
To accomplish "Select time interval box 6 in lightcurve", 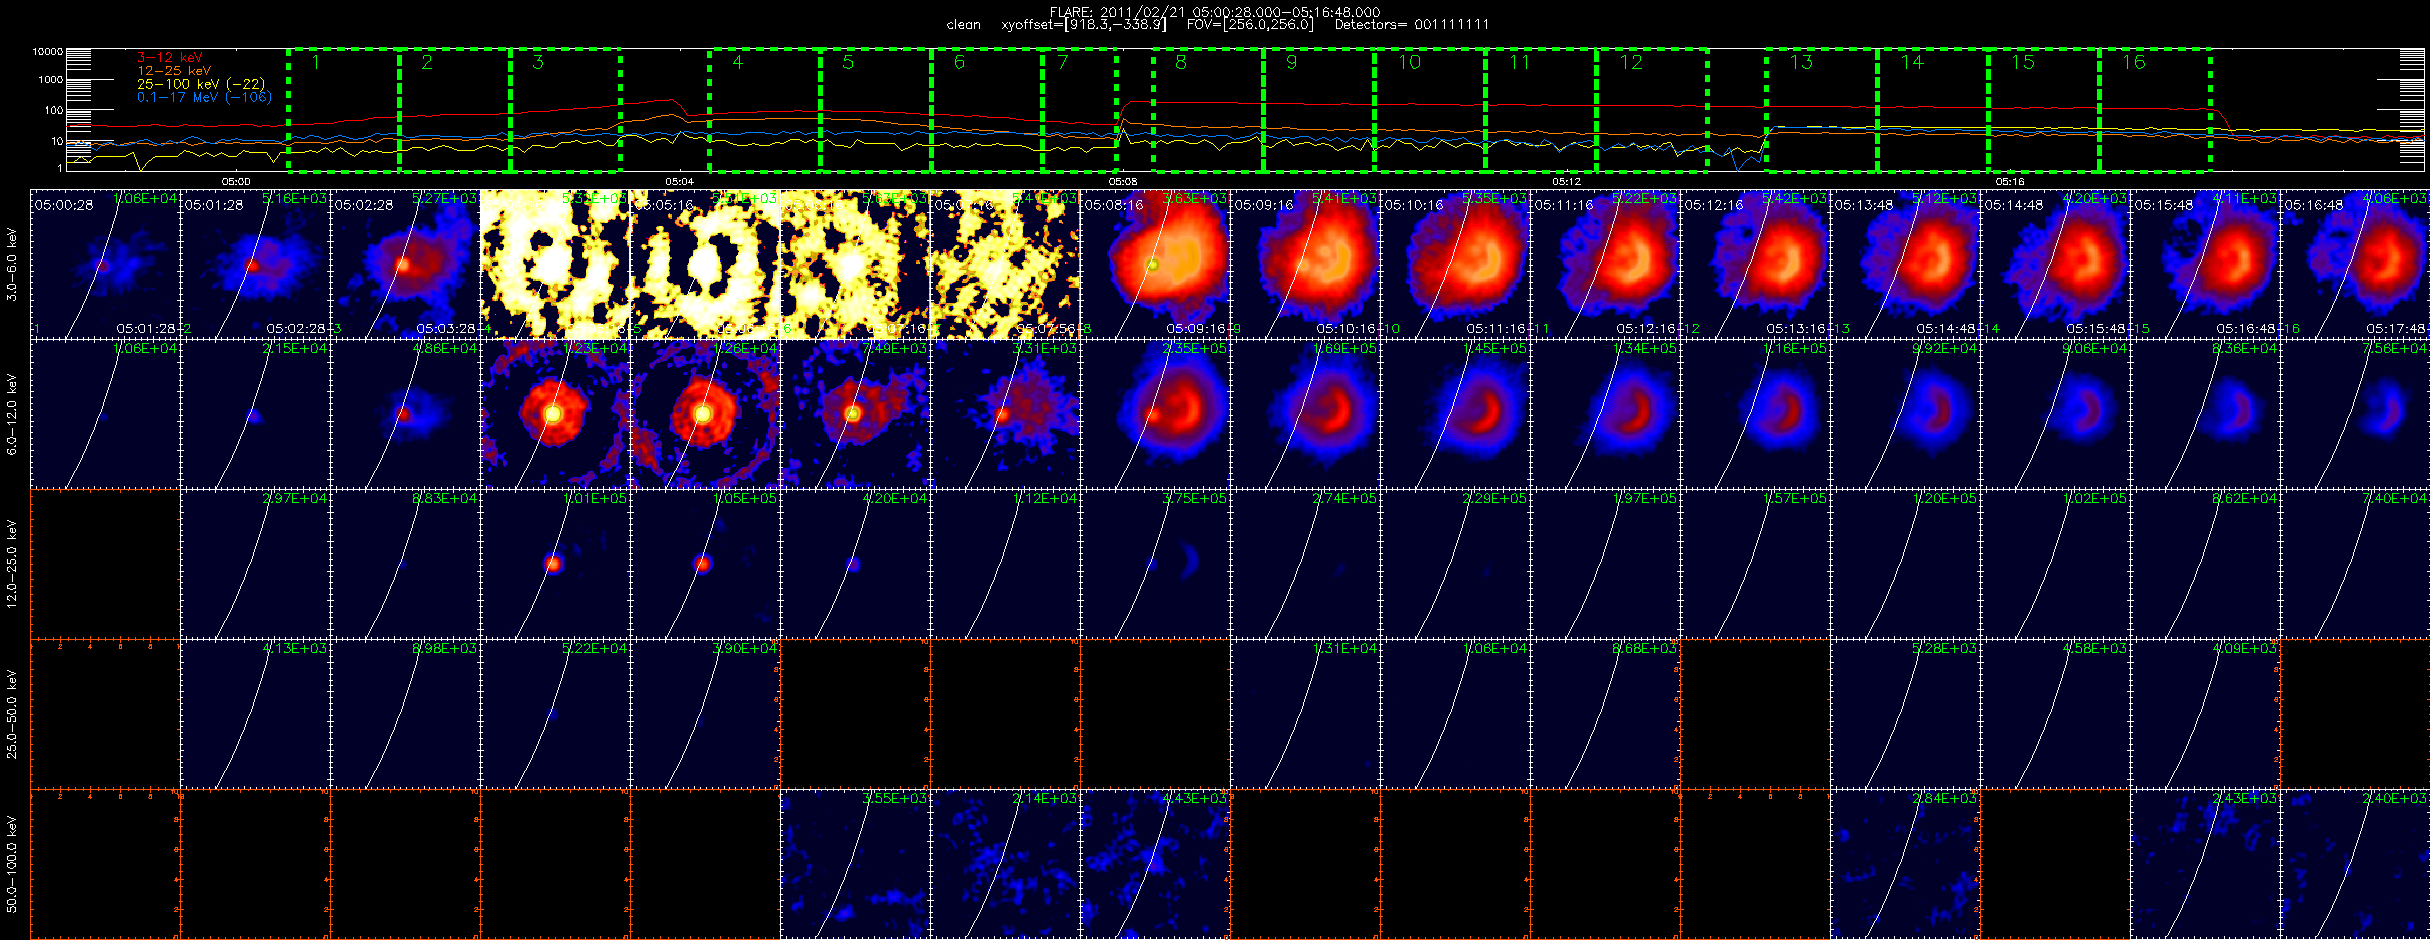I will [987, 109].
